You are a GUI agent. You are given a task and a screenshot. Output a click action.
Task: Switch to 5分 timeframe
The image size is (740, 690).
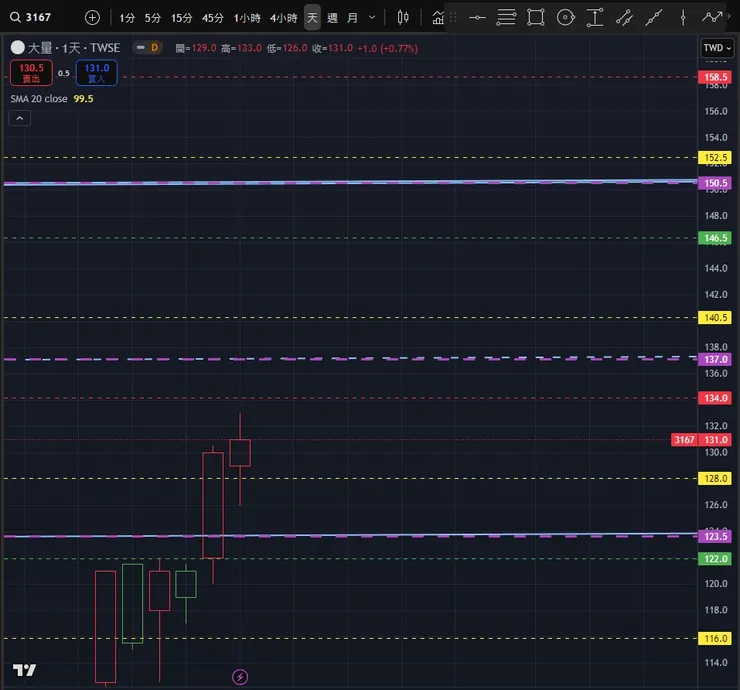[152, 18]
